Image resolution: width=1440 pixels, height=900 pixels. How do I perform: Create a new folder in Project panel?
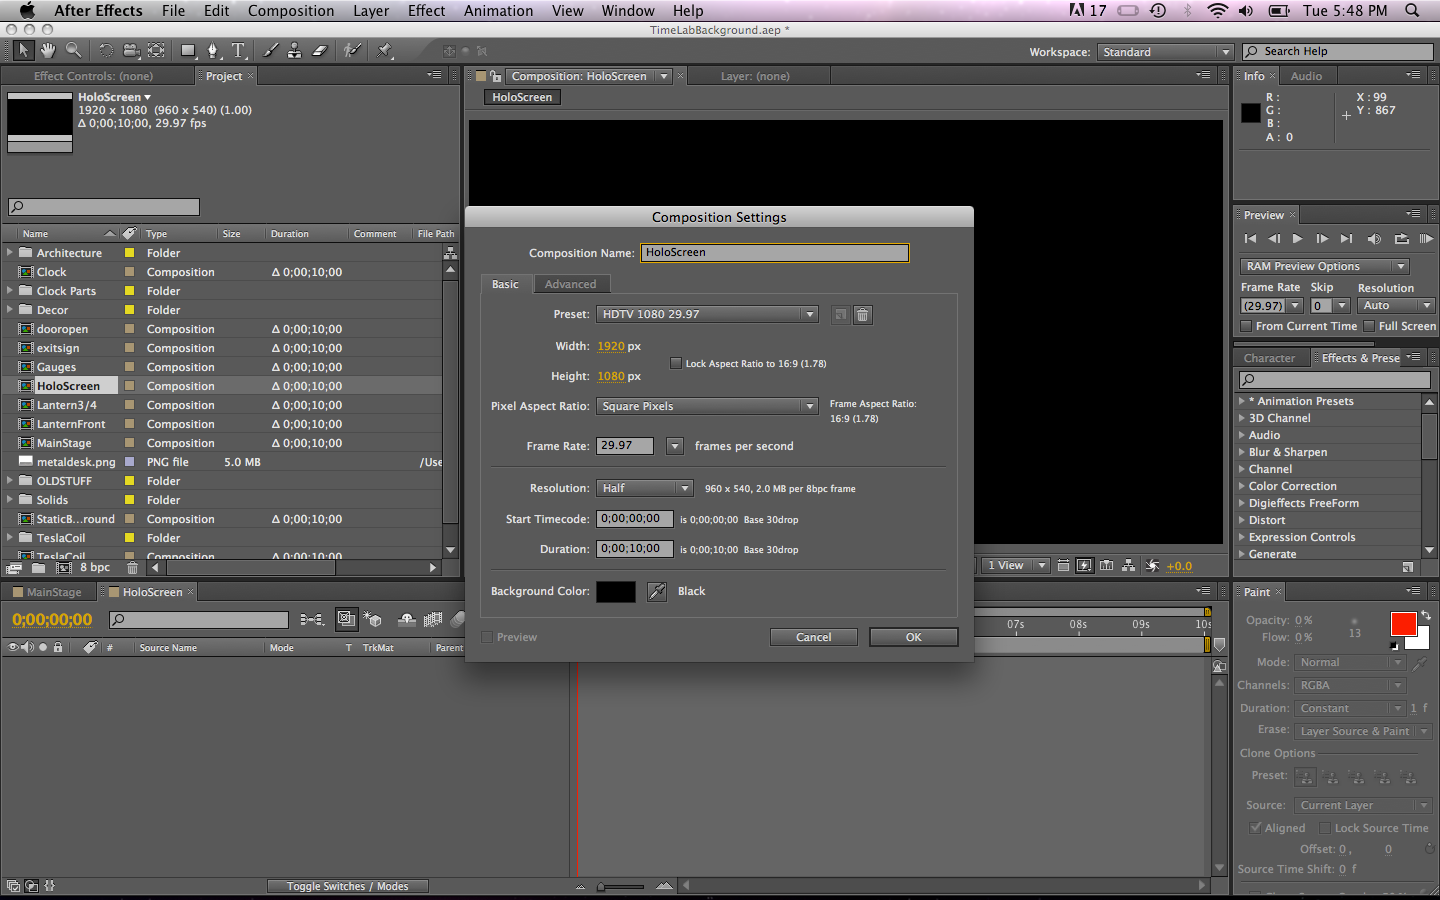(39, 568)
